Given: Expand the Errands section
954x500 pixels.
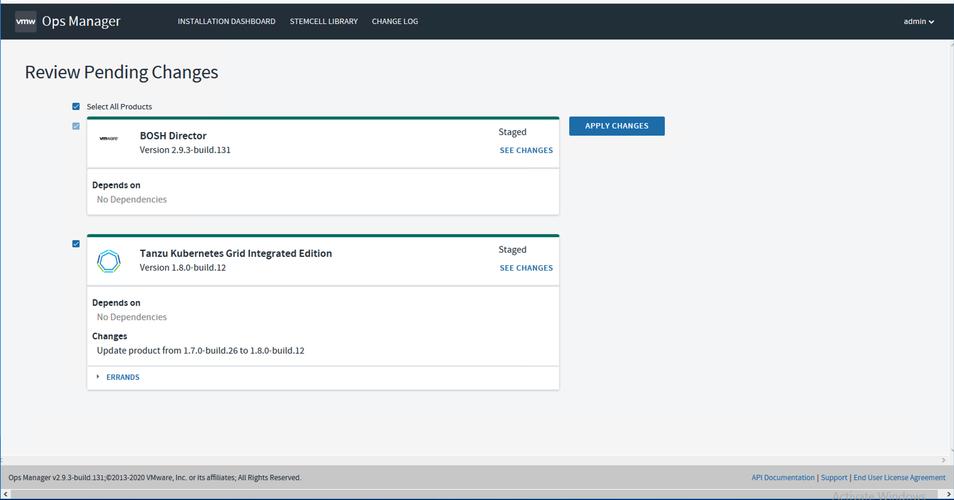Looking at the screenshot, I should pyautogui.click(x=122, y=377).
